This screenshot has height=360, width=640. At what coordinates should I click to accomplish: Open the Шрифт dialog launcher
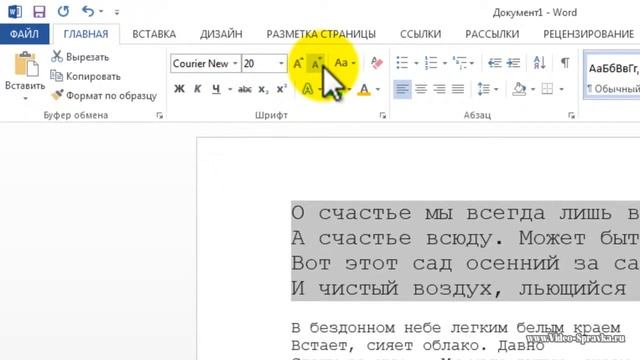click(x=382, y=116)
